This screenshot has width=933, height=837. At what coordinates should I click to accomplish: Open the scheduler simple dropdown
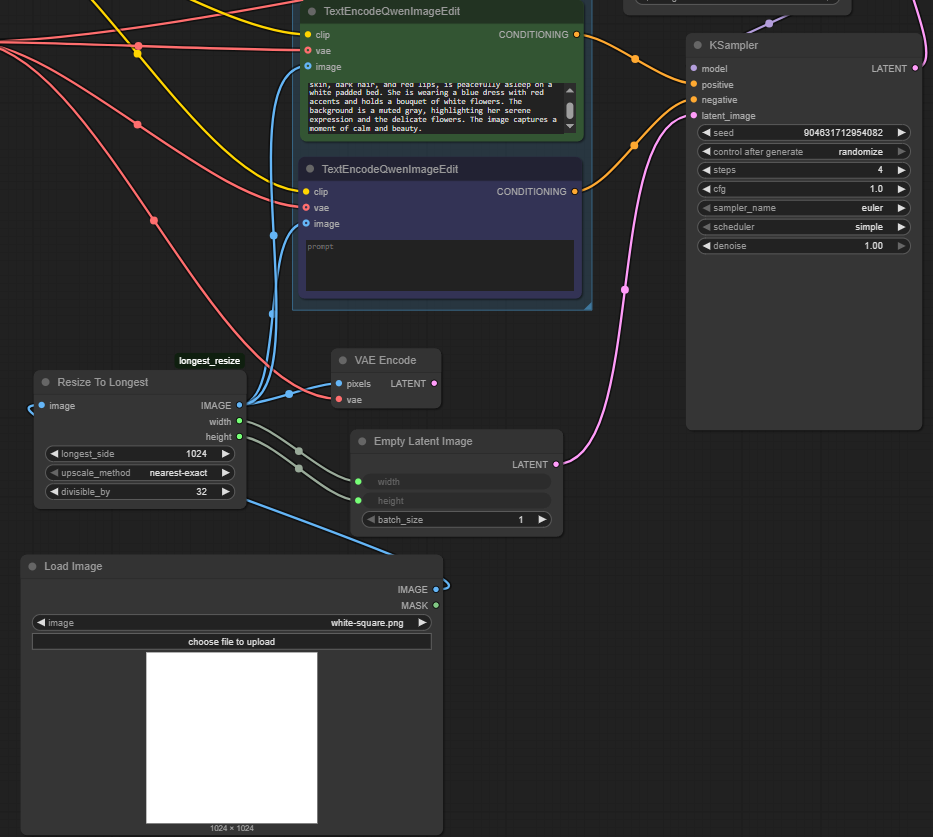(804, 227)
